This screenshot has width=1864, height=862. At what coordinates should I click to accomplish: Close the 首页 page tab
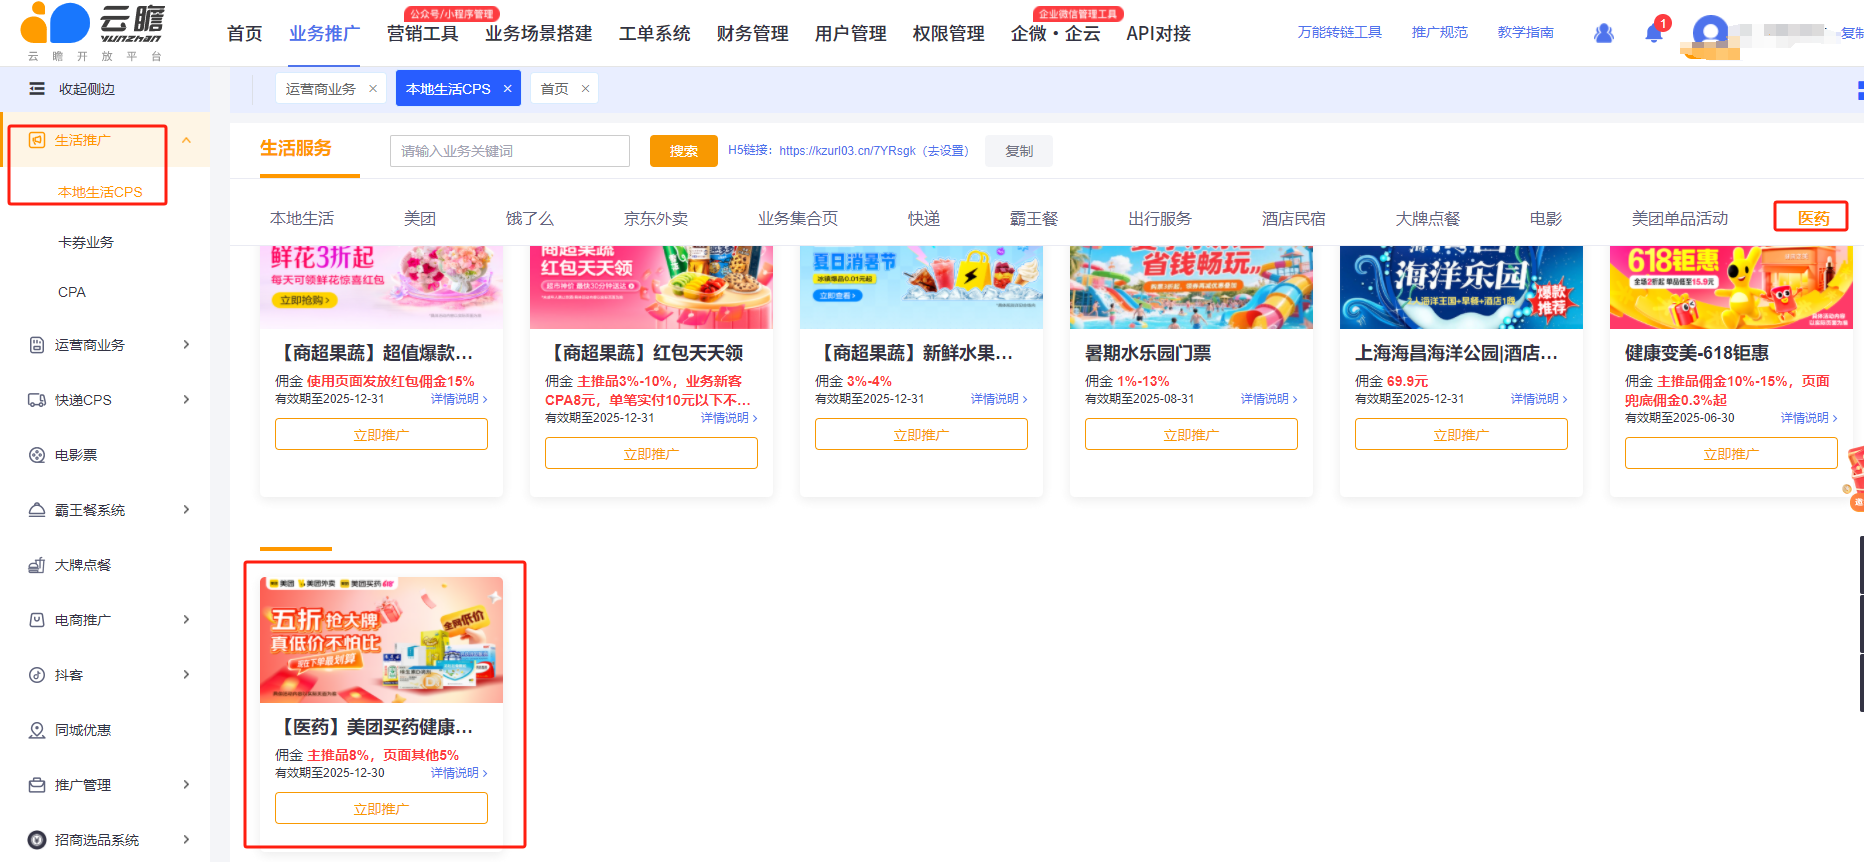(x=585, y=89)
